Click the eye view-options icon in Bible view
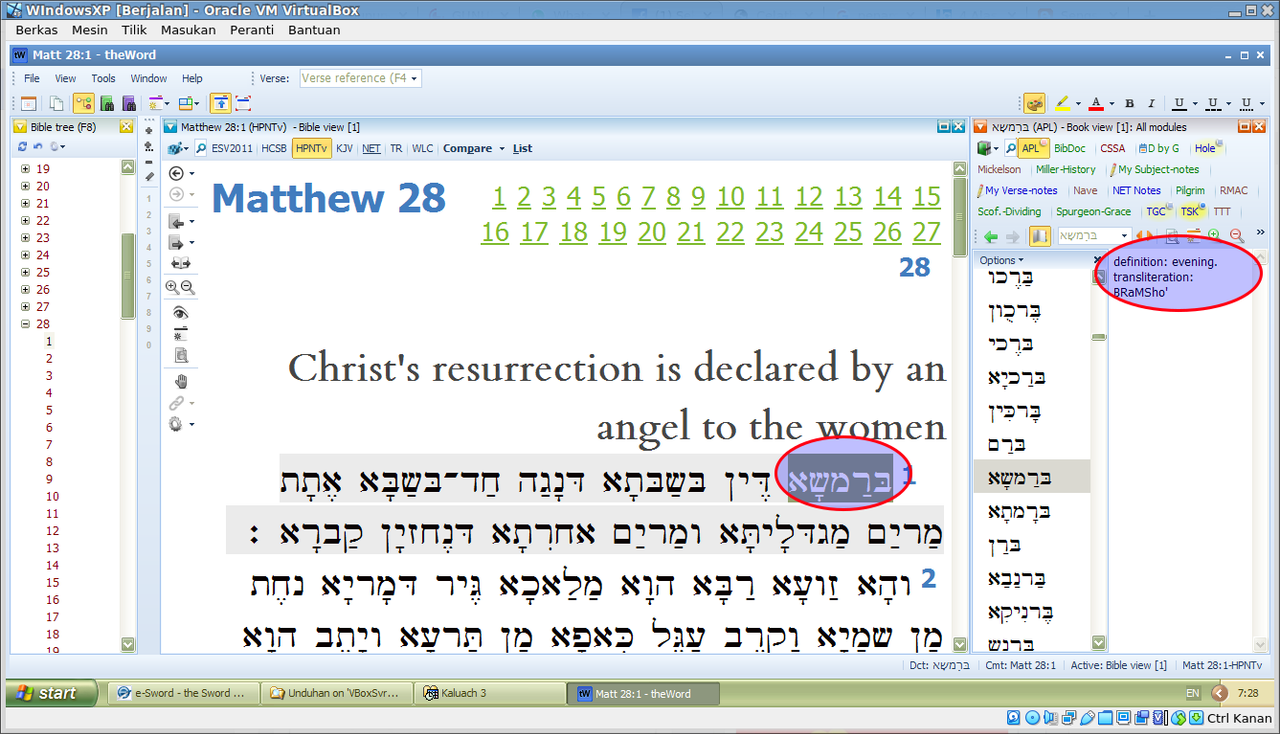This screenshot has width=1280, height=734. tap(181, 312)
